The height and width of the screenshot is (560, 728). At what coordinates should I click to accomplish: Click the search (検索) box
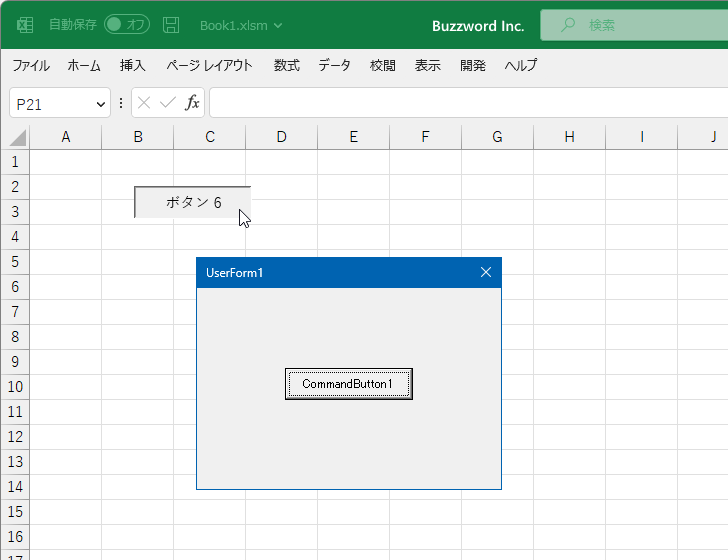(634, 25)
